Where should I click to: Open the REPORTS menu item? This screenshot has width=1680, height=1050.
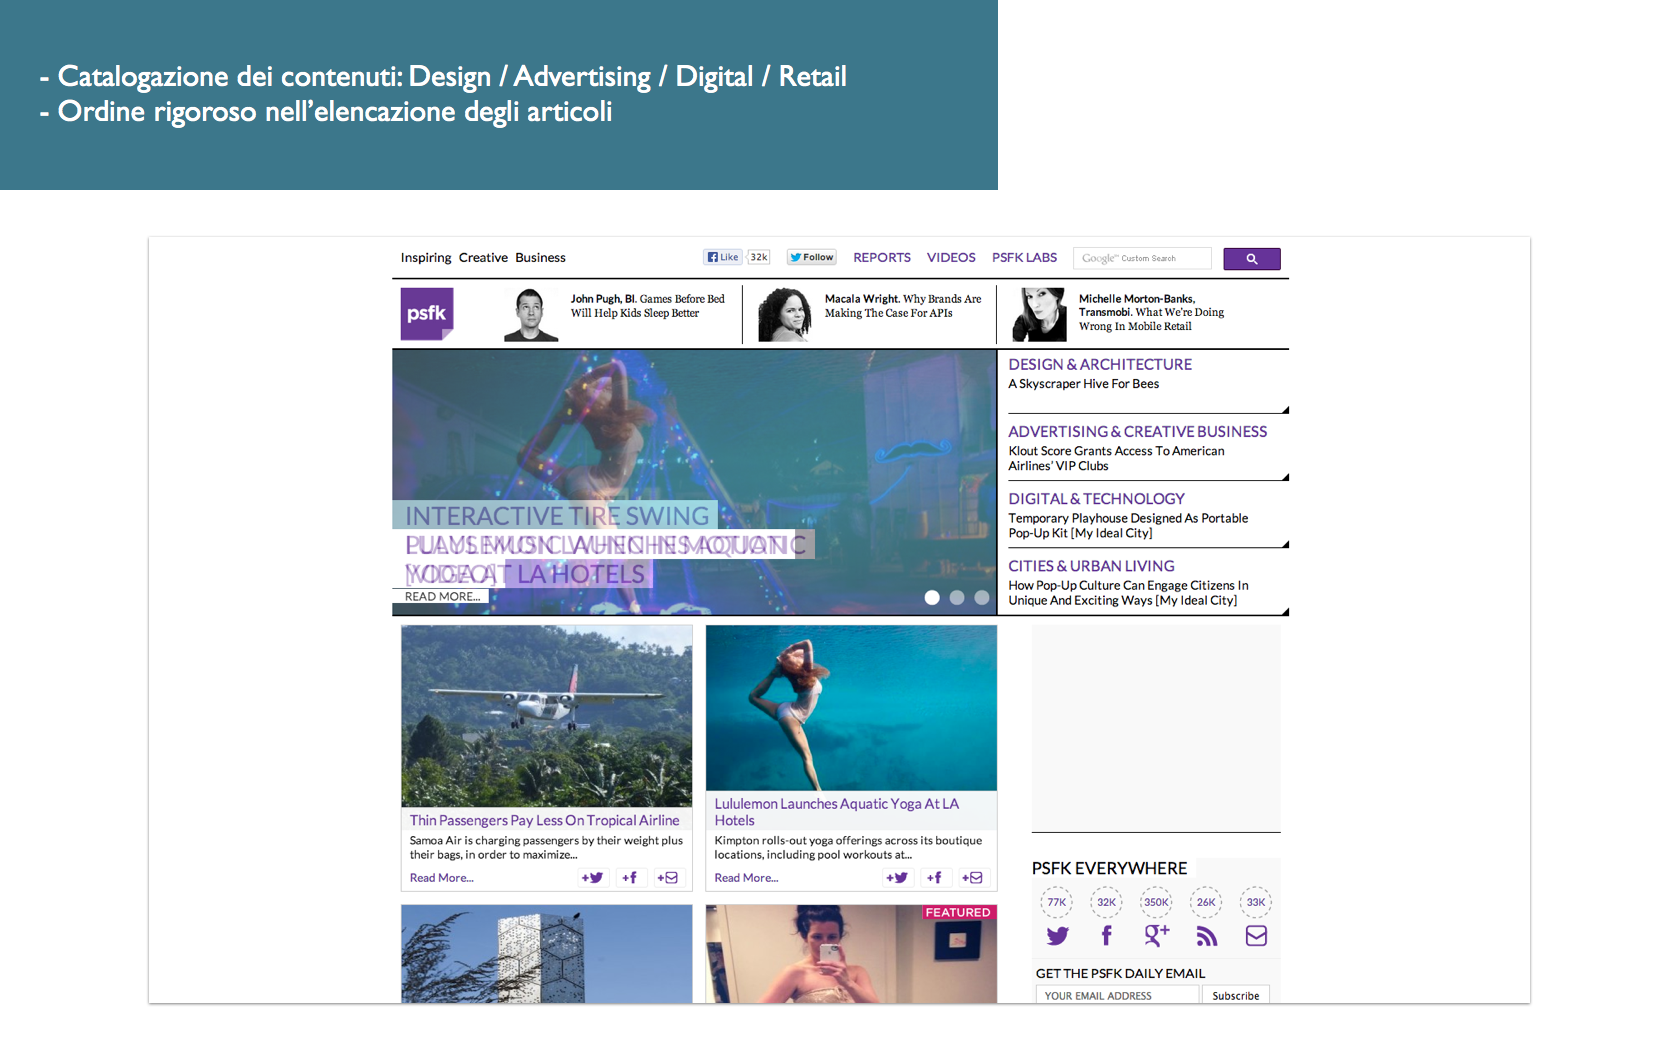(x=882, y=258)
